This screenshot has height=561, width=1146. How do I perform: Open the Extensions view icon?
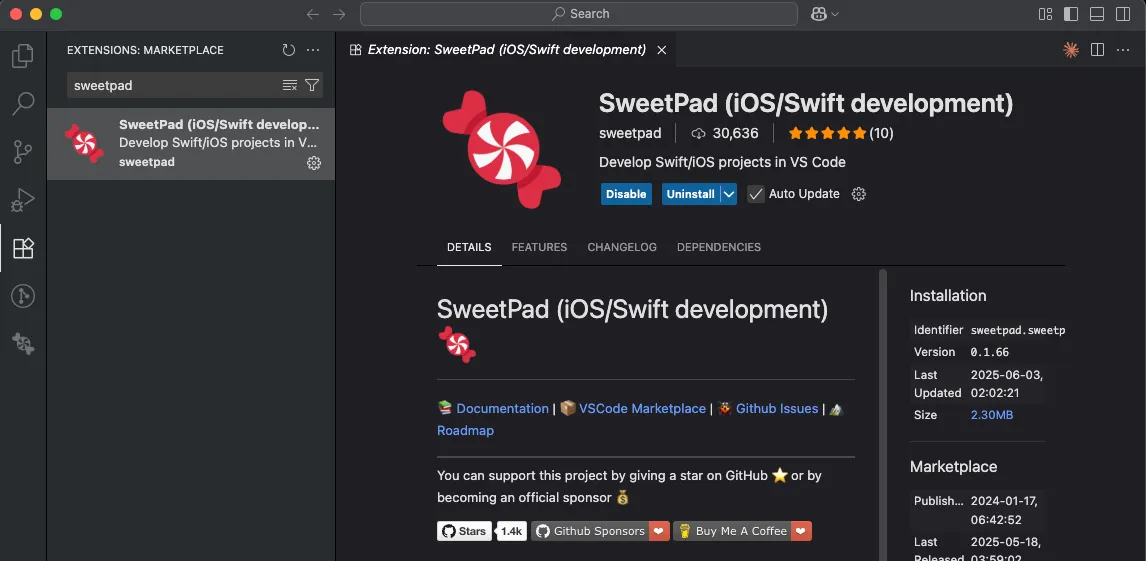click(x=23, y=248)
